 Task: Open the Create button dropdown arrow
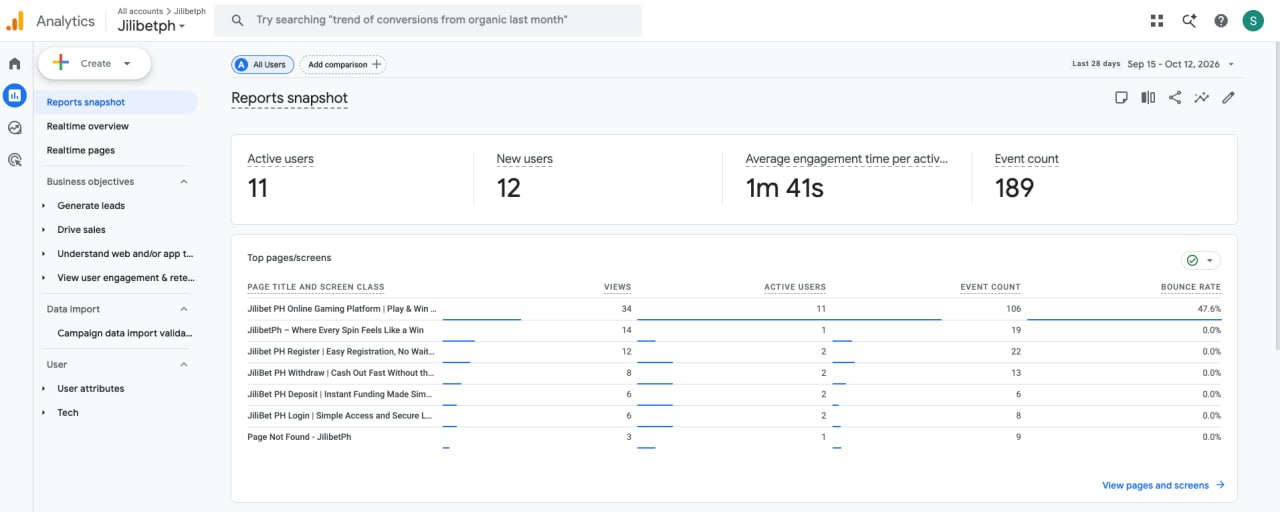127,63
